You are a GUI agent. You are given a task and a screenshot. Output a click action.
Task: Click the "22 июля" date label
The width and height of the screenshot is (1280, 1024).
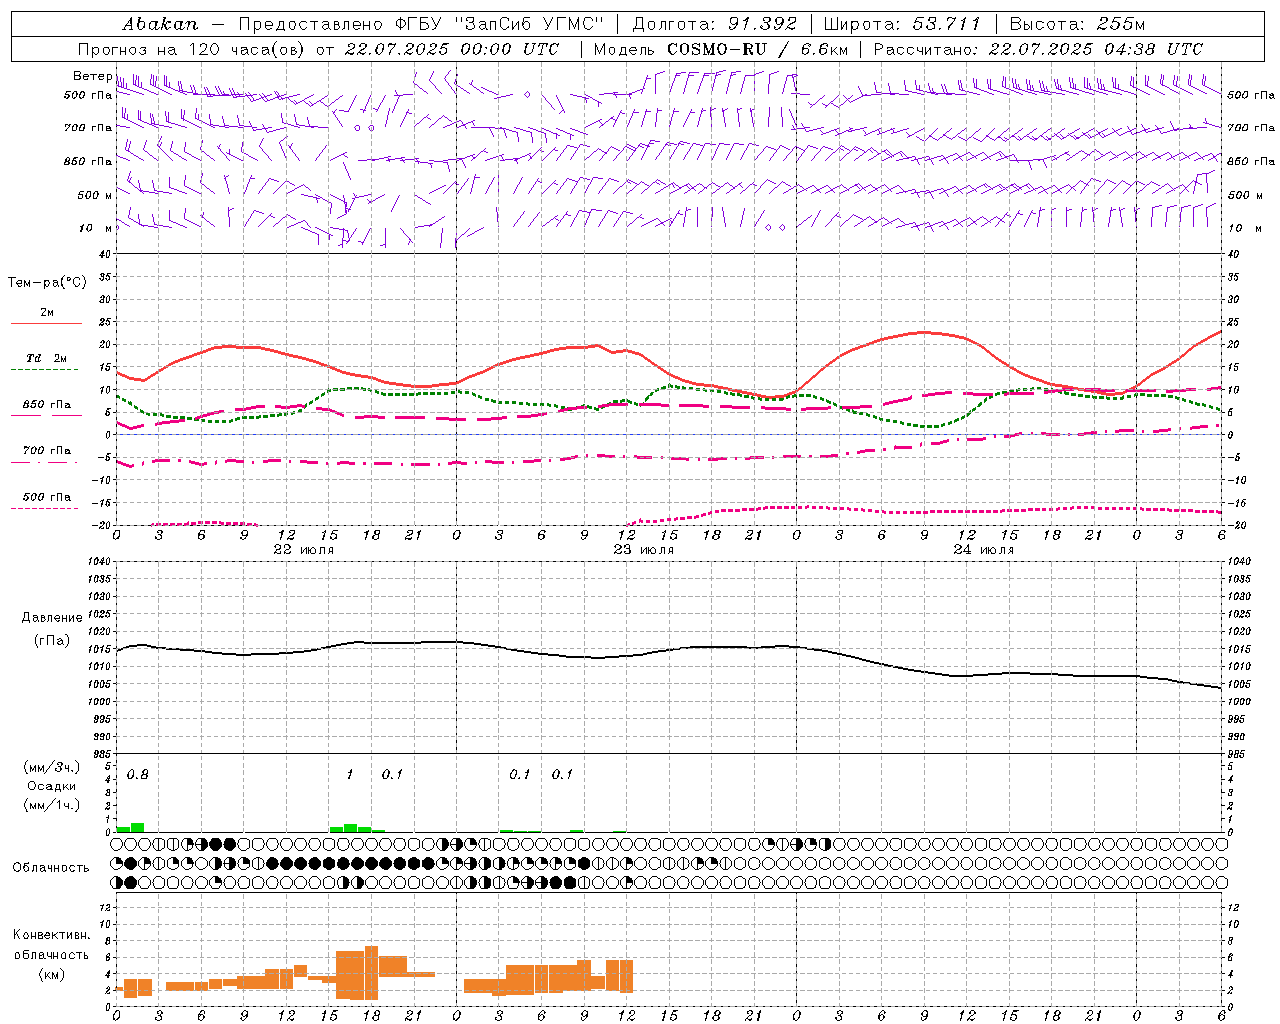click(304, 549)
